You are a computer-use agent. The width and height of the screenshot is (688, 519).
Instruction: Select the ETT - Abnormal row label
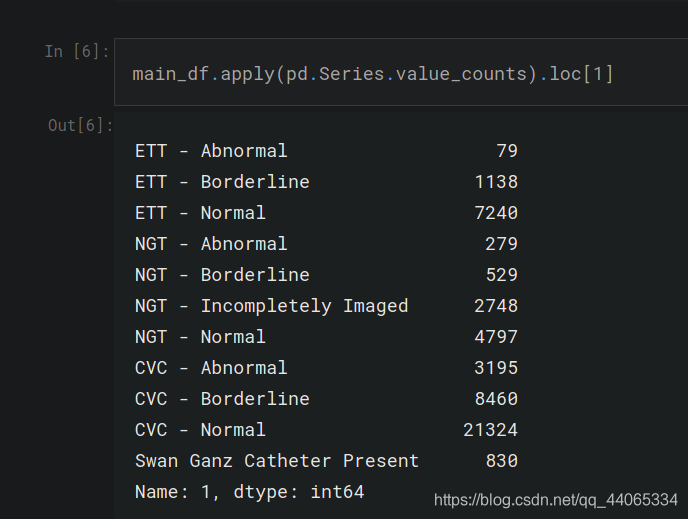coord(211,151)
